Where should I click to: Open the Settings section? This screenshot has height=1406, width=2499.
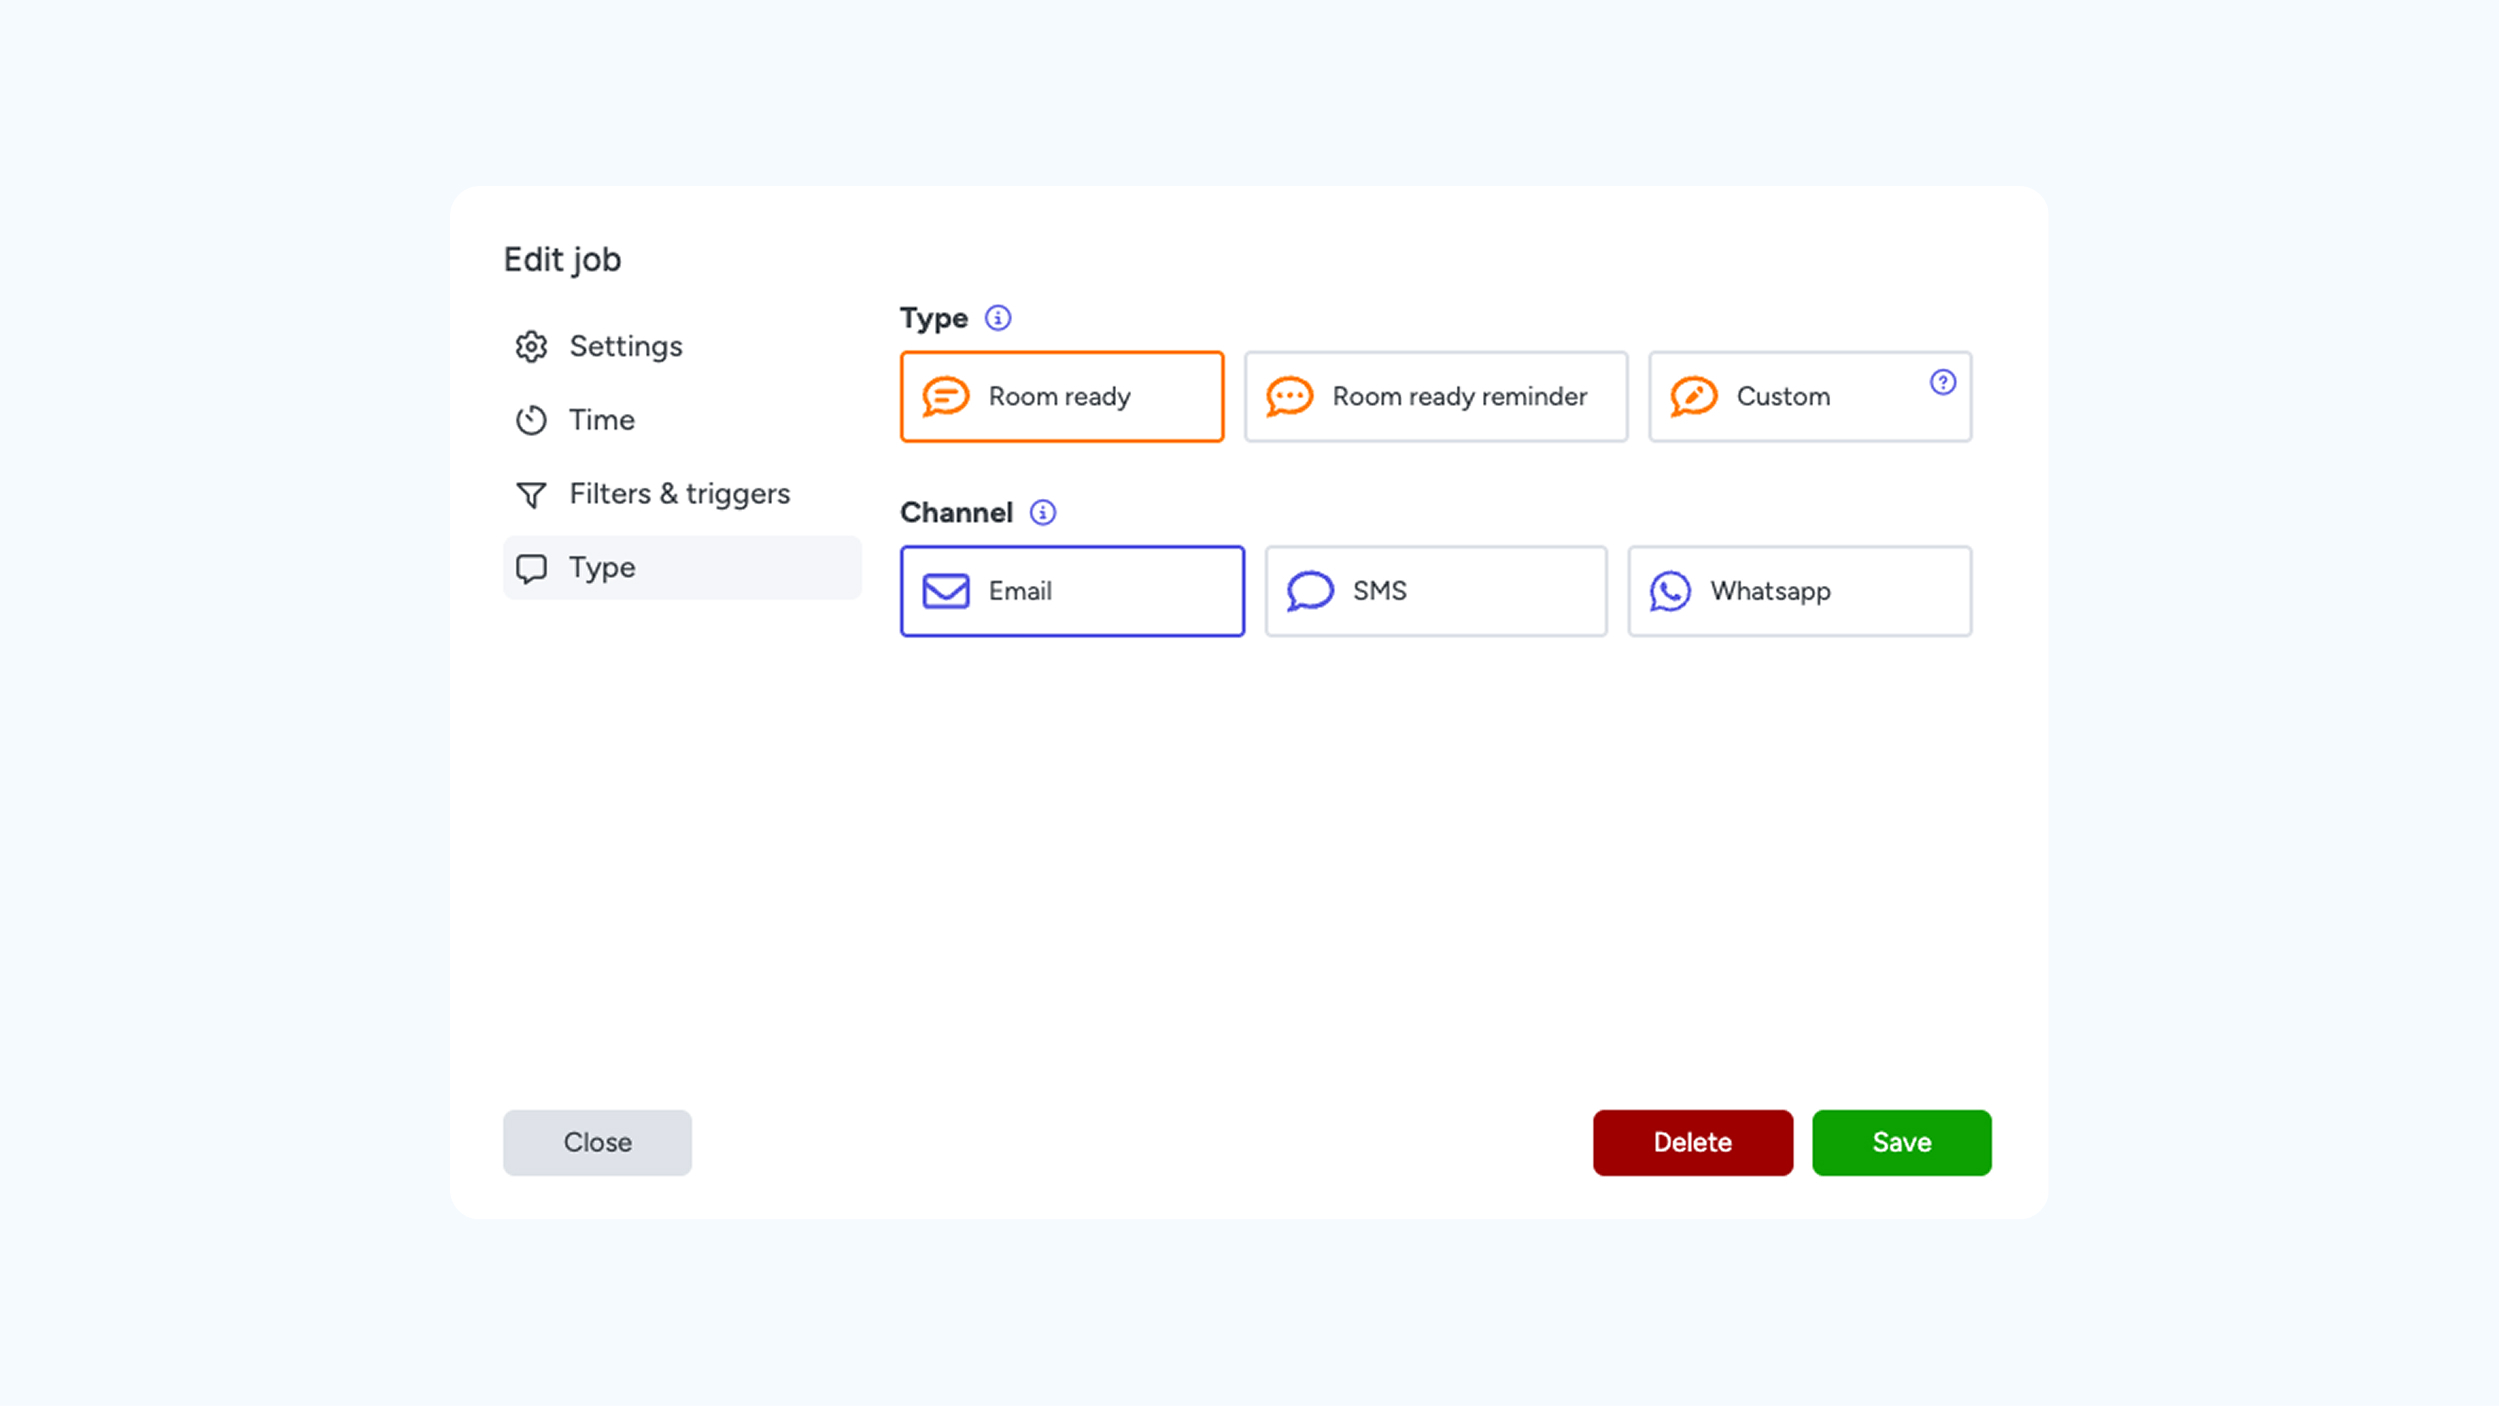[x=682, y=346]
